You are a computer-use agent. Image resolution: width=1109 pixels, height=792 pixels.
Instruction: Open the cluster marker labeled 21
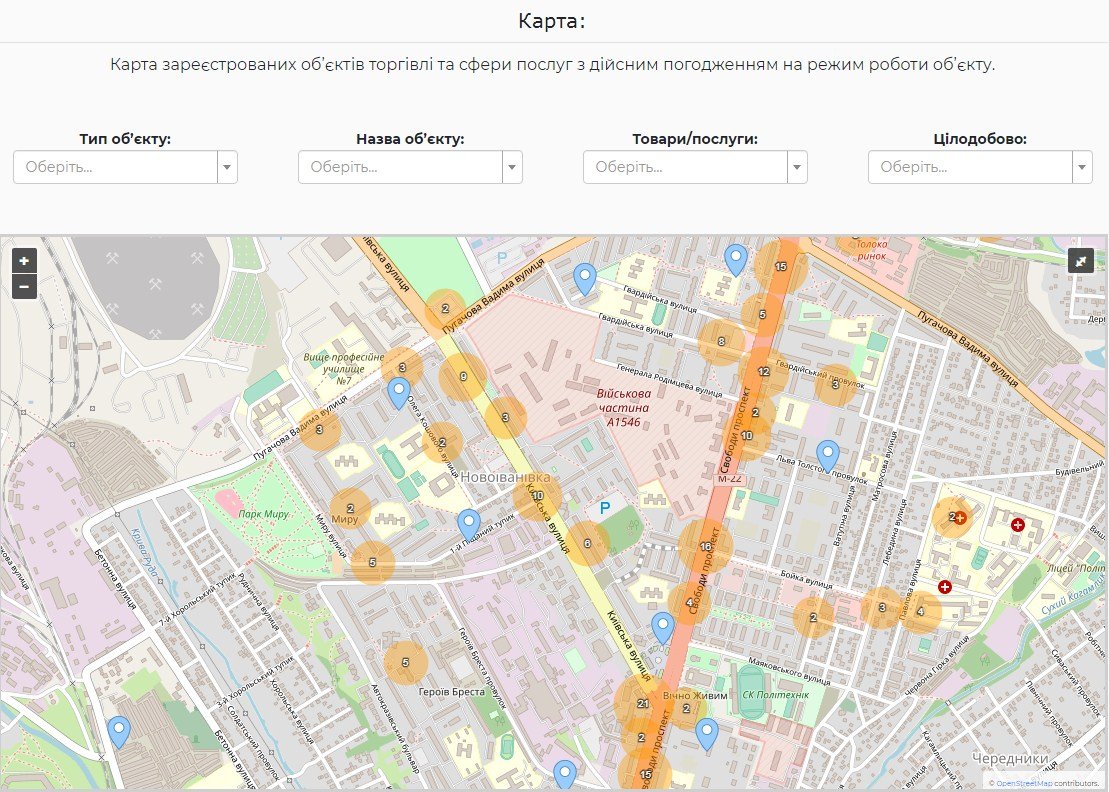click(643, 704)
